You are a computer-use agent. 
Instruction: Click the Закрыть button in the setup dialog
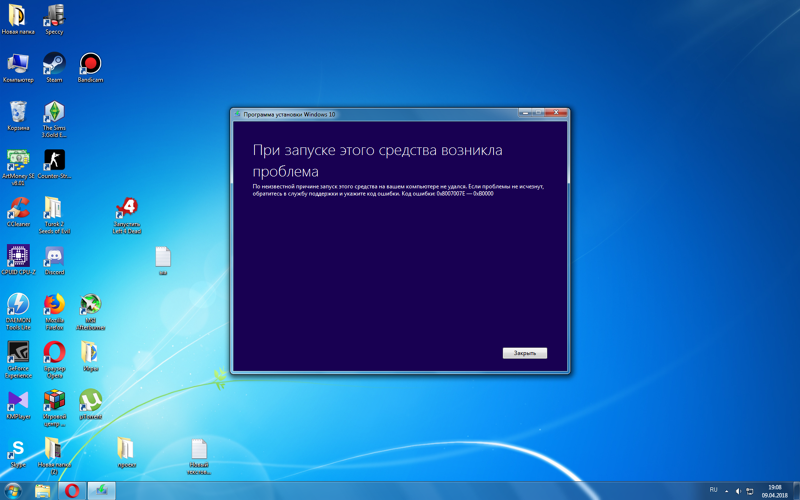click(x=524, y=353)
